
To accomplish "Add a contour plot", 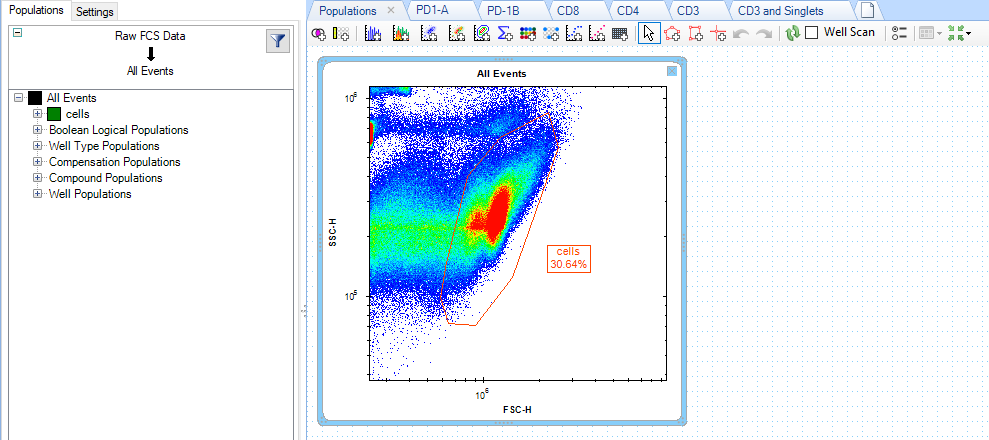I will pyautogui.click(x=481, y=33).
